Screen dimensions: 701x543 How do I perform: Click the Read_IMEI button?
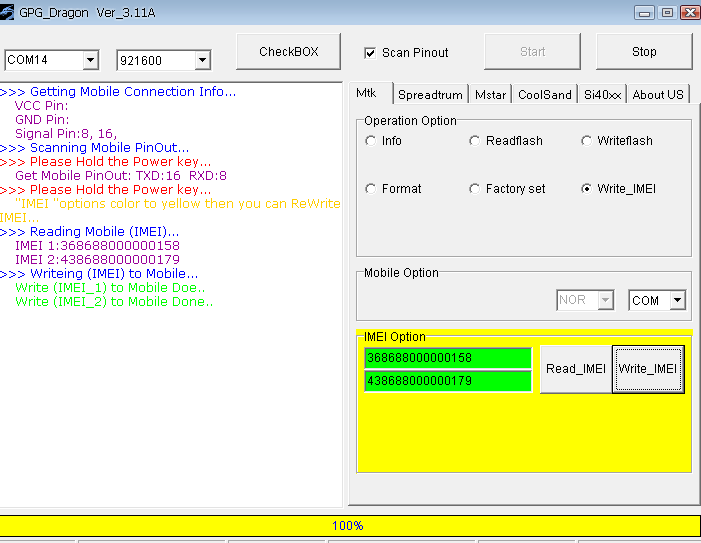coord(575,369)
